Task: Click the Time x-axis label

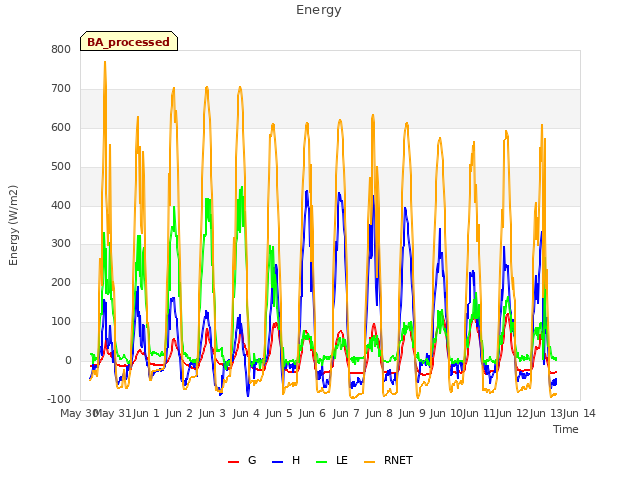Action: pyautogui.click(x=565, y=429)
